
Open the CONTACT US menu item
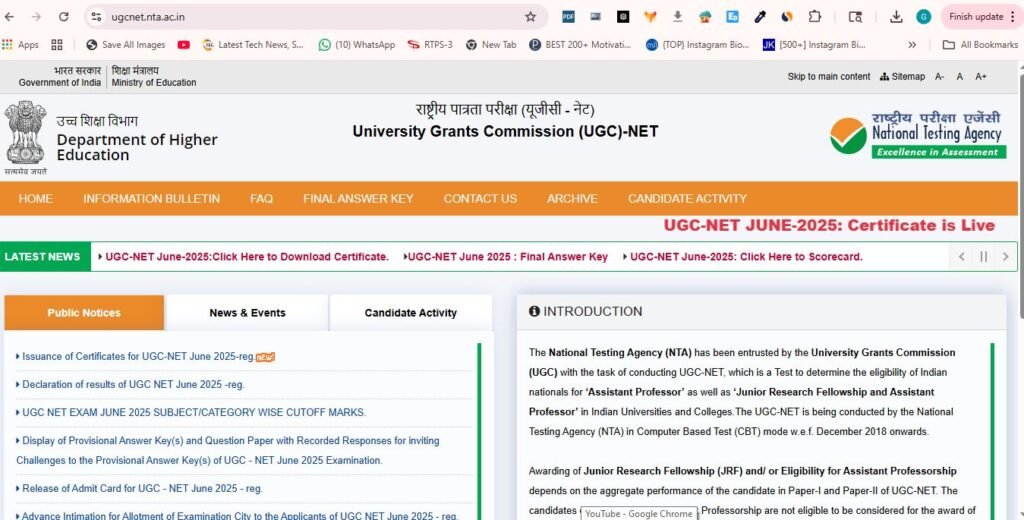pos(480,199)
